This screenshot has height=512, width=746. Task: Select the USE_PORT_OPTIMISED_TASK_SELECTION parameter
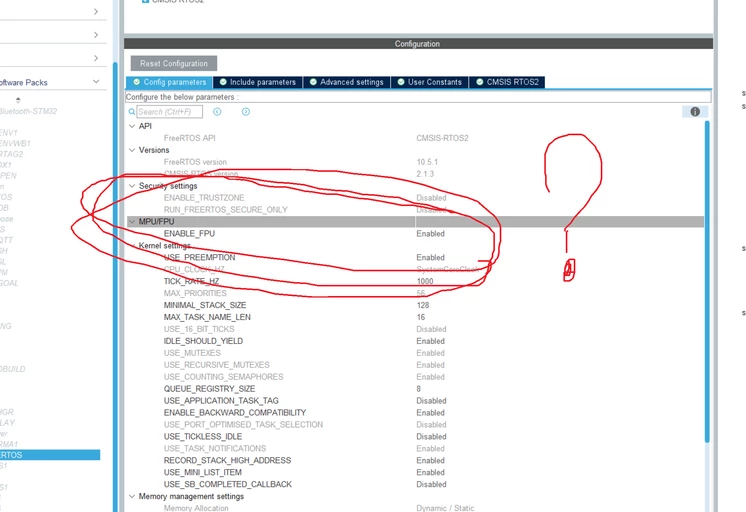[x=243, y=424]
